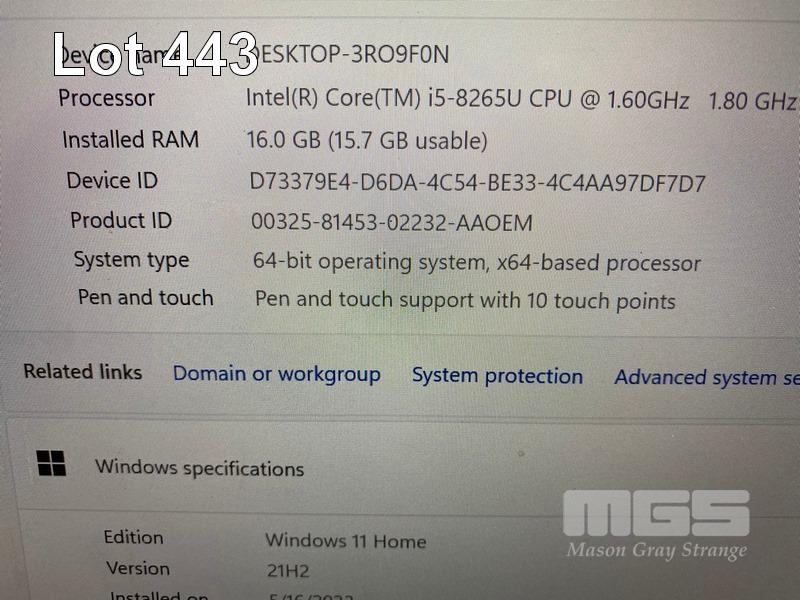The height and width of the screenshot is (600, 800).
Task: Open the System protection link
Action: click(x=497, y=377)
